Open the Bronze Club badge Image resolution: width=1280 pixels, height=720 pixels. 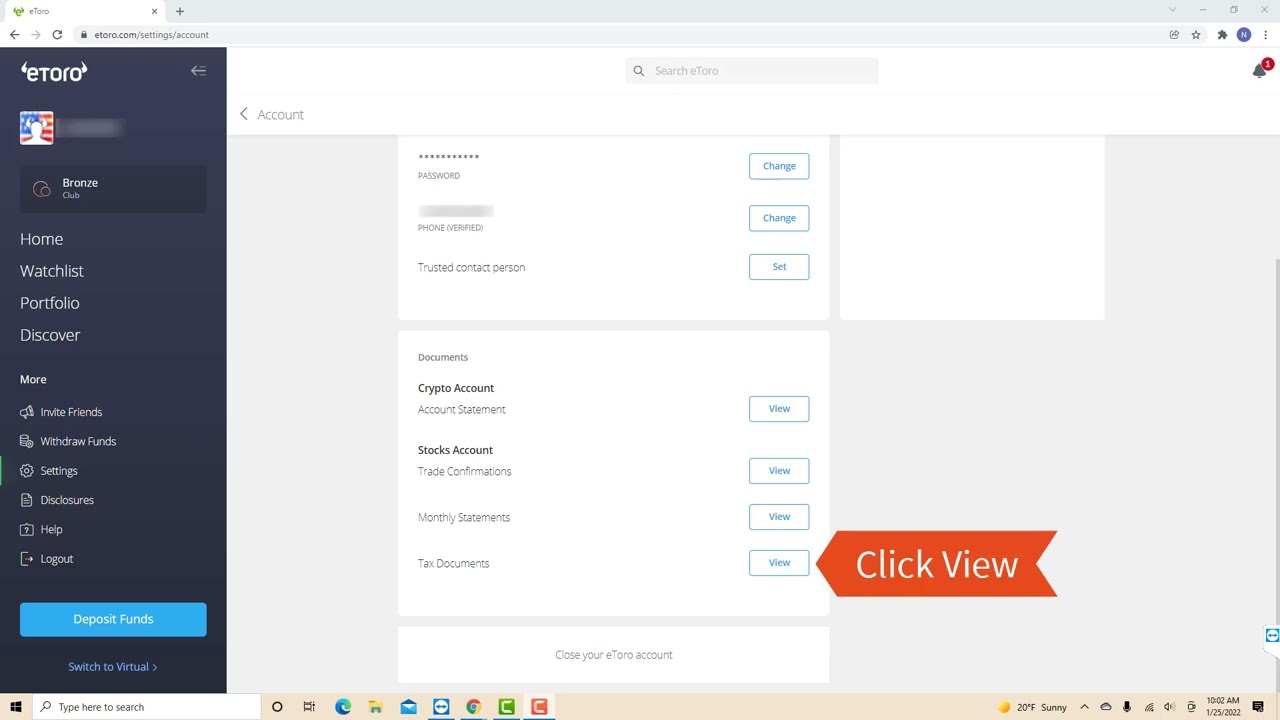(x=113, y=188)
